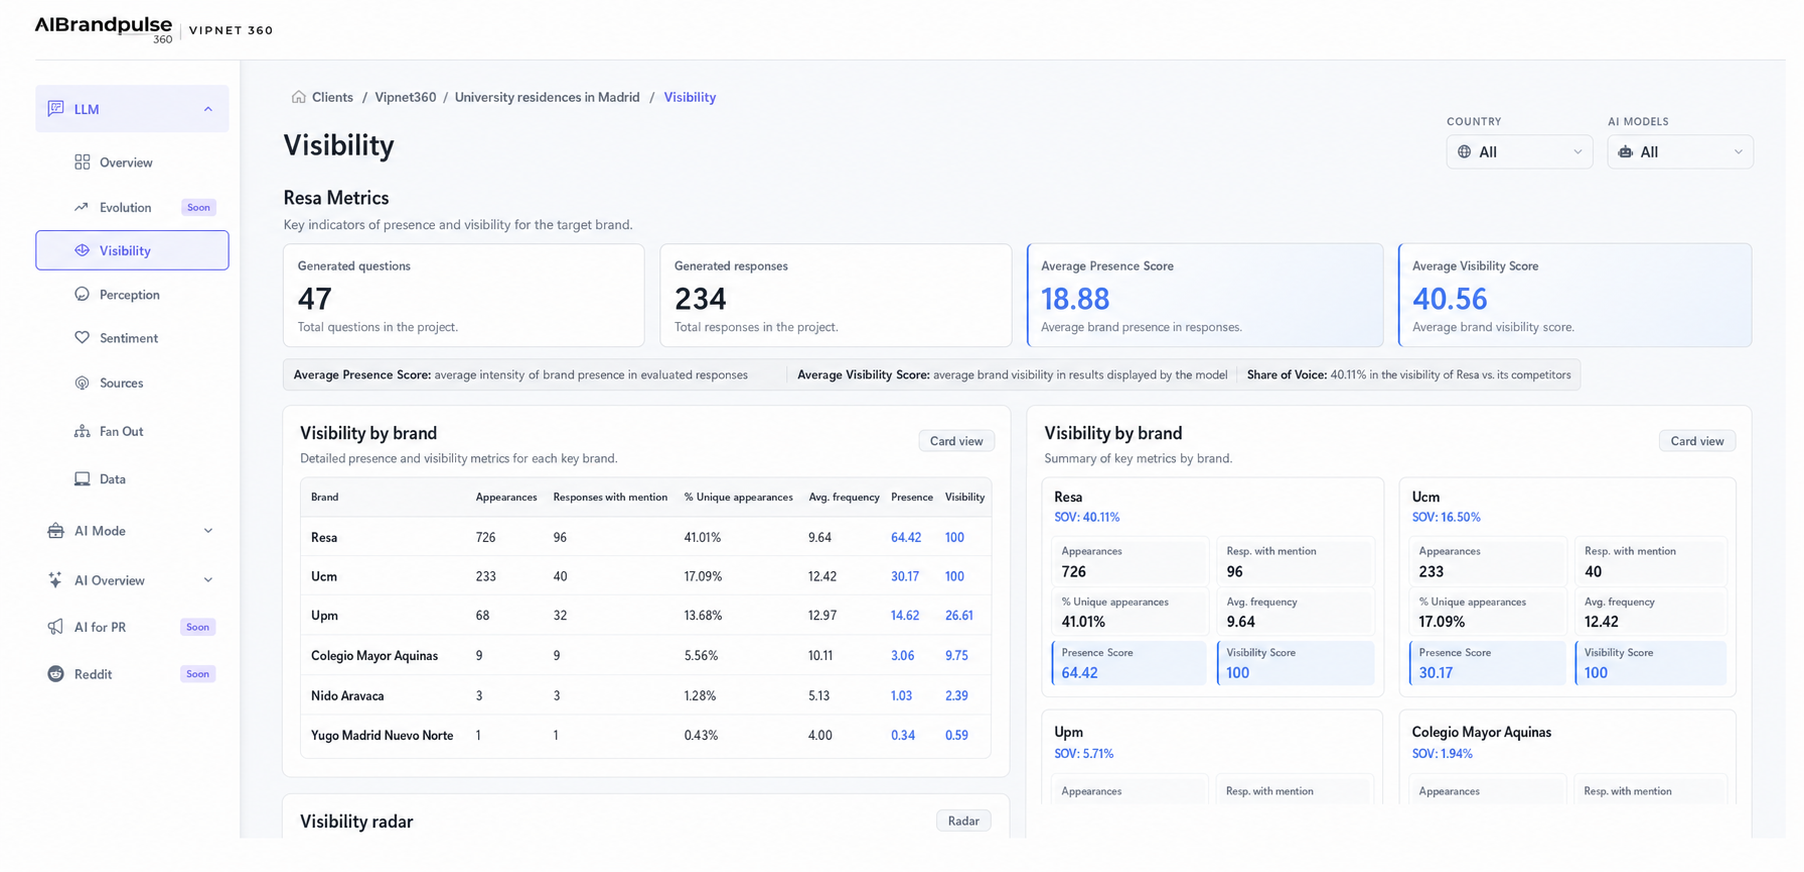Click the Generated questions card
This screenshot has width=1804, height=872.
point(464,295)
